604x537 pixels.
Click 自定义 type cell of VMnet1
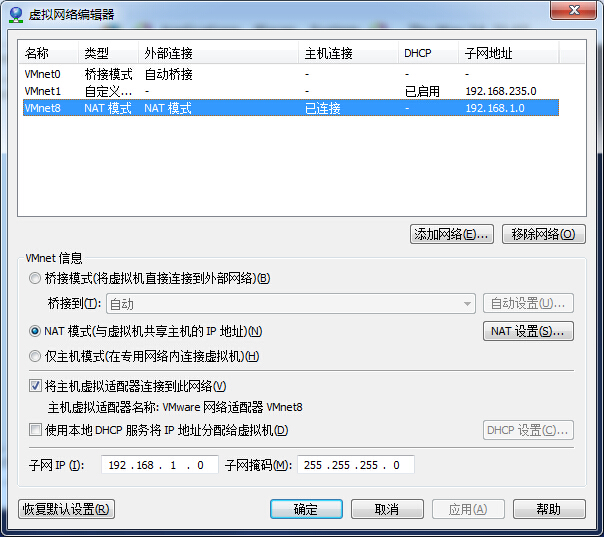108,91
